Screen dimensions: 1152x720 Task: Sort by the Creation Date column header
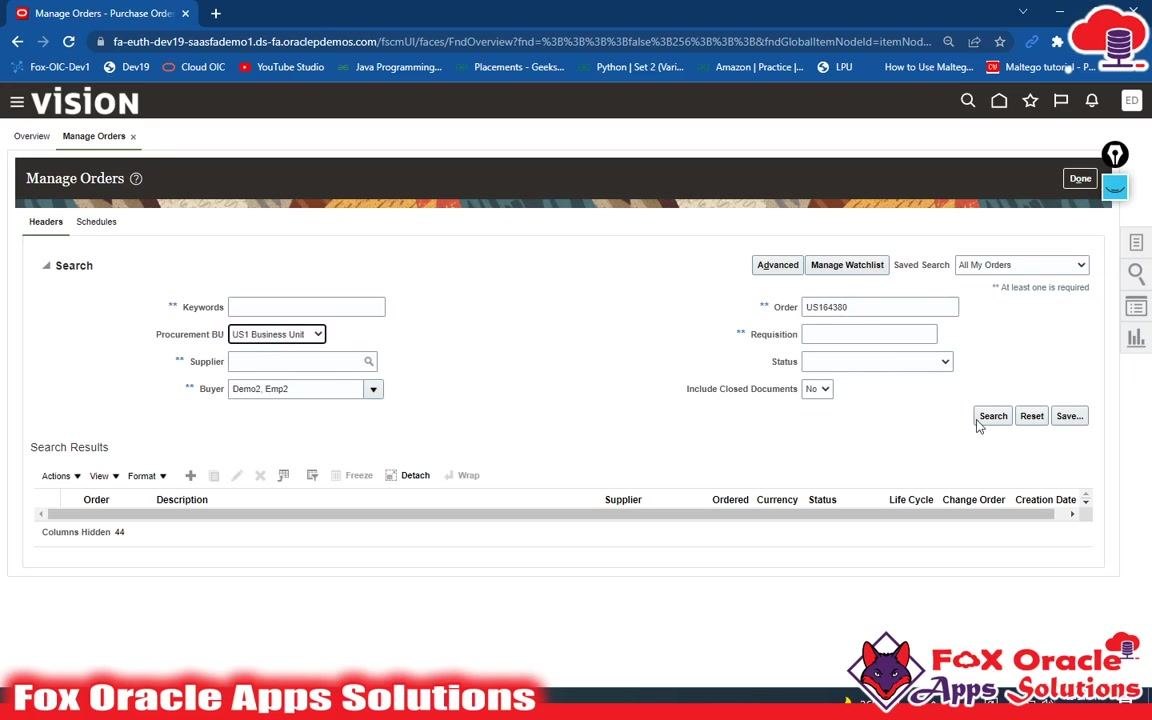(x=1045, y=500)
